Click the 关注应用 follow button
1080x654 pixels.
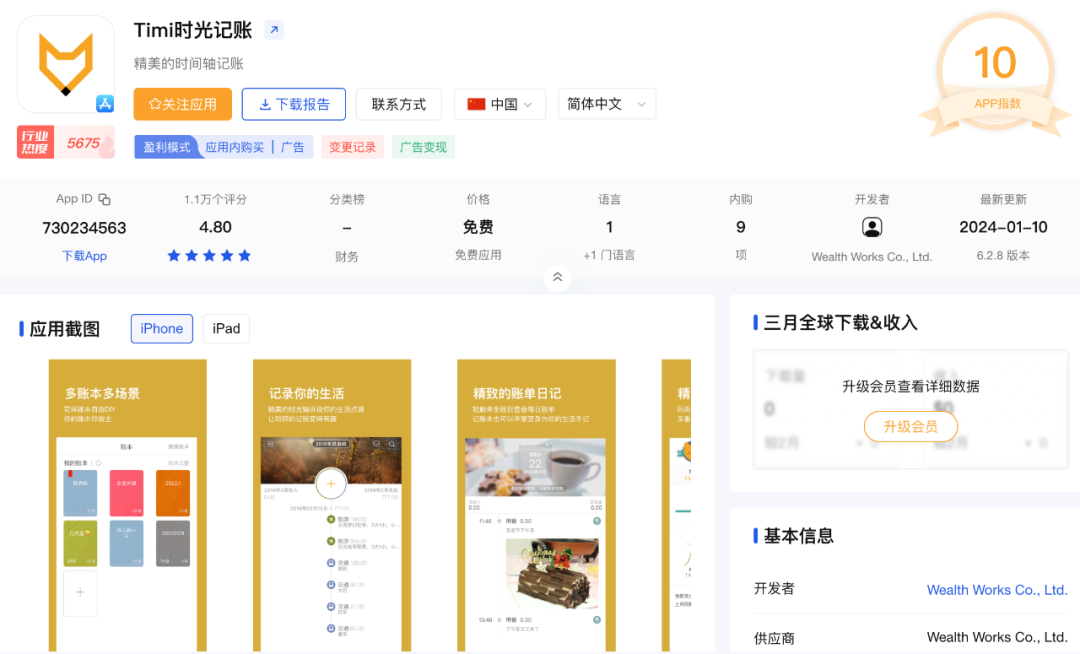coord(183,104)
